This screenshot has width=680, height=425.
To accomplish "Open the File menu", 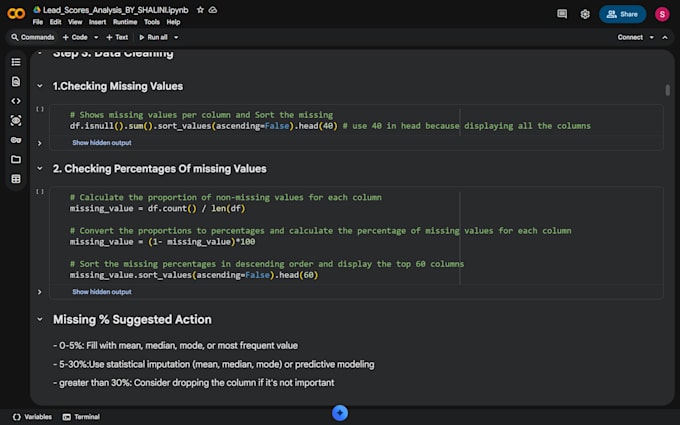I will click(x=38, y=22).
